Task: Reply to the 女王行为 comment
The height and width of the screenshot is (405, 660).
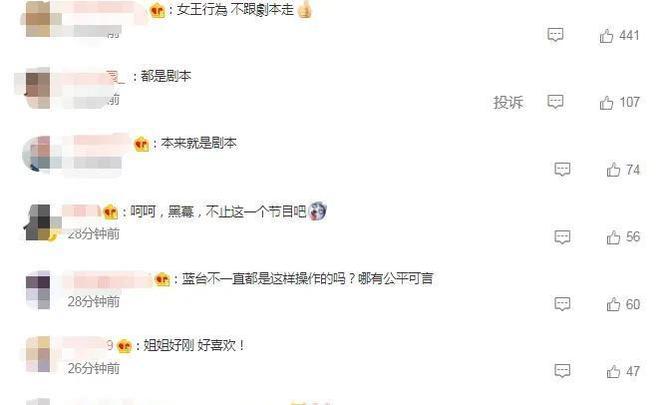Action: [x=555, y=35]
